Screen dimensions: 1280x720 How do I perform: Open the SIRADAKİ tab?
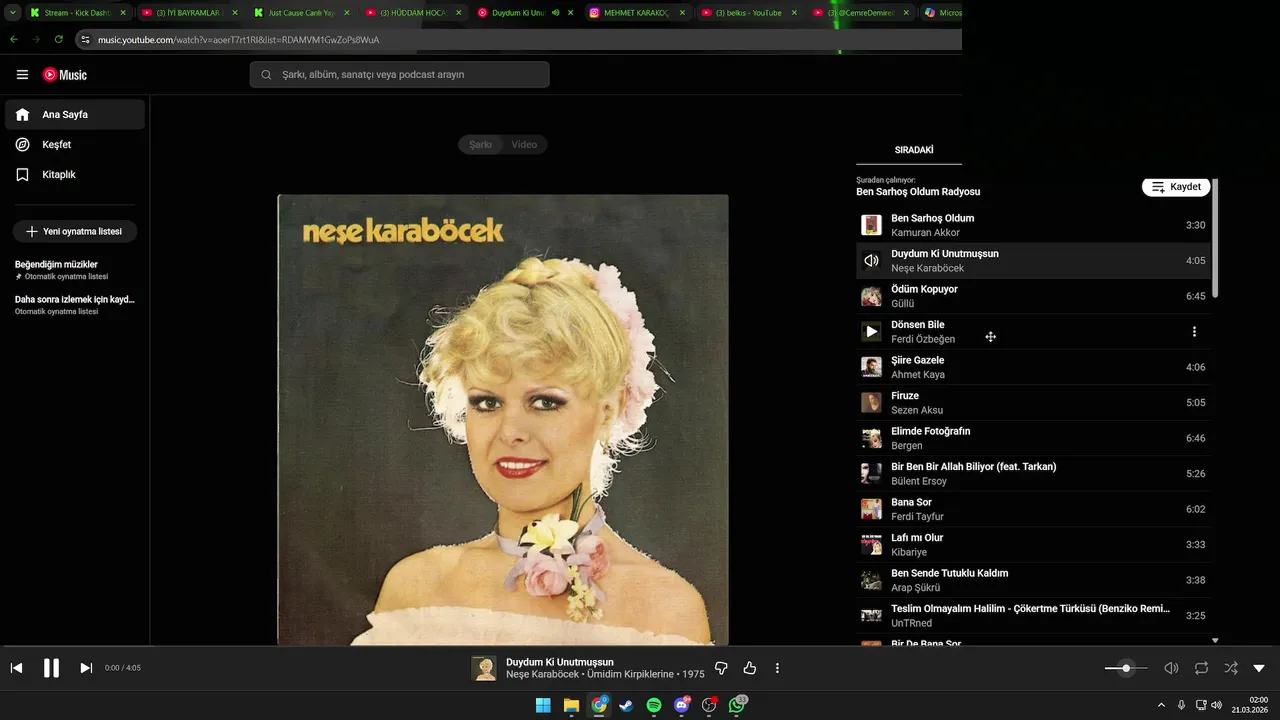914,150
